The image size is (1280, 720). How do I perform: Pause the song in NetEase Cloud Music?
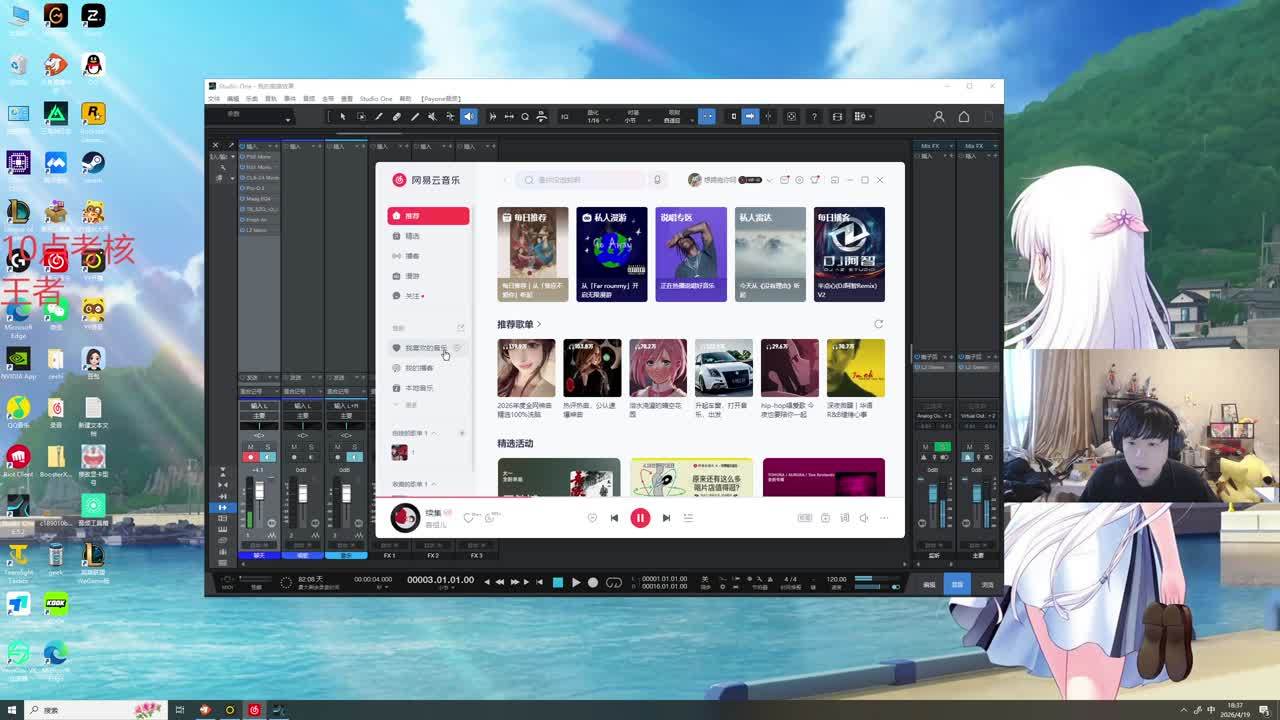640,518
